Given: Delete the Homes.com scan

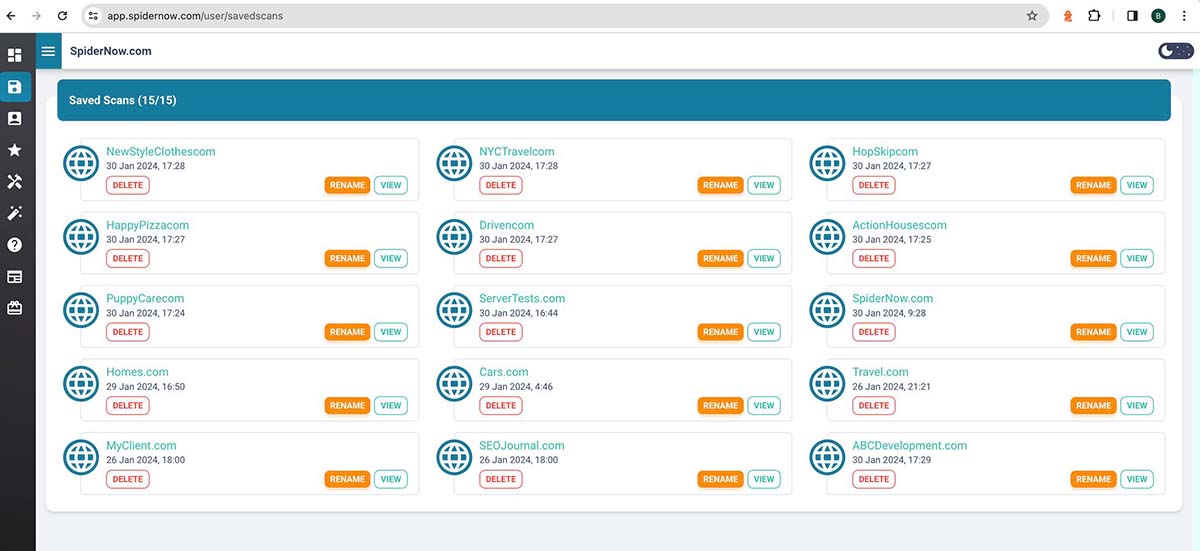Looking at the screenshot, I should tap(128, 405).
